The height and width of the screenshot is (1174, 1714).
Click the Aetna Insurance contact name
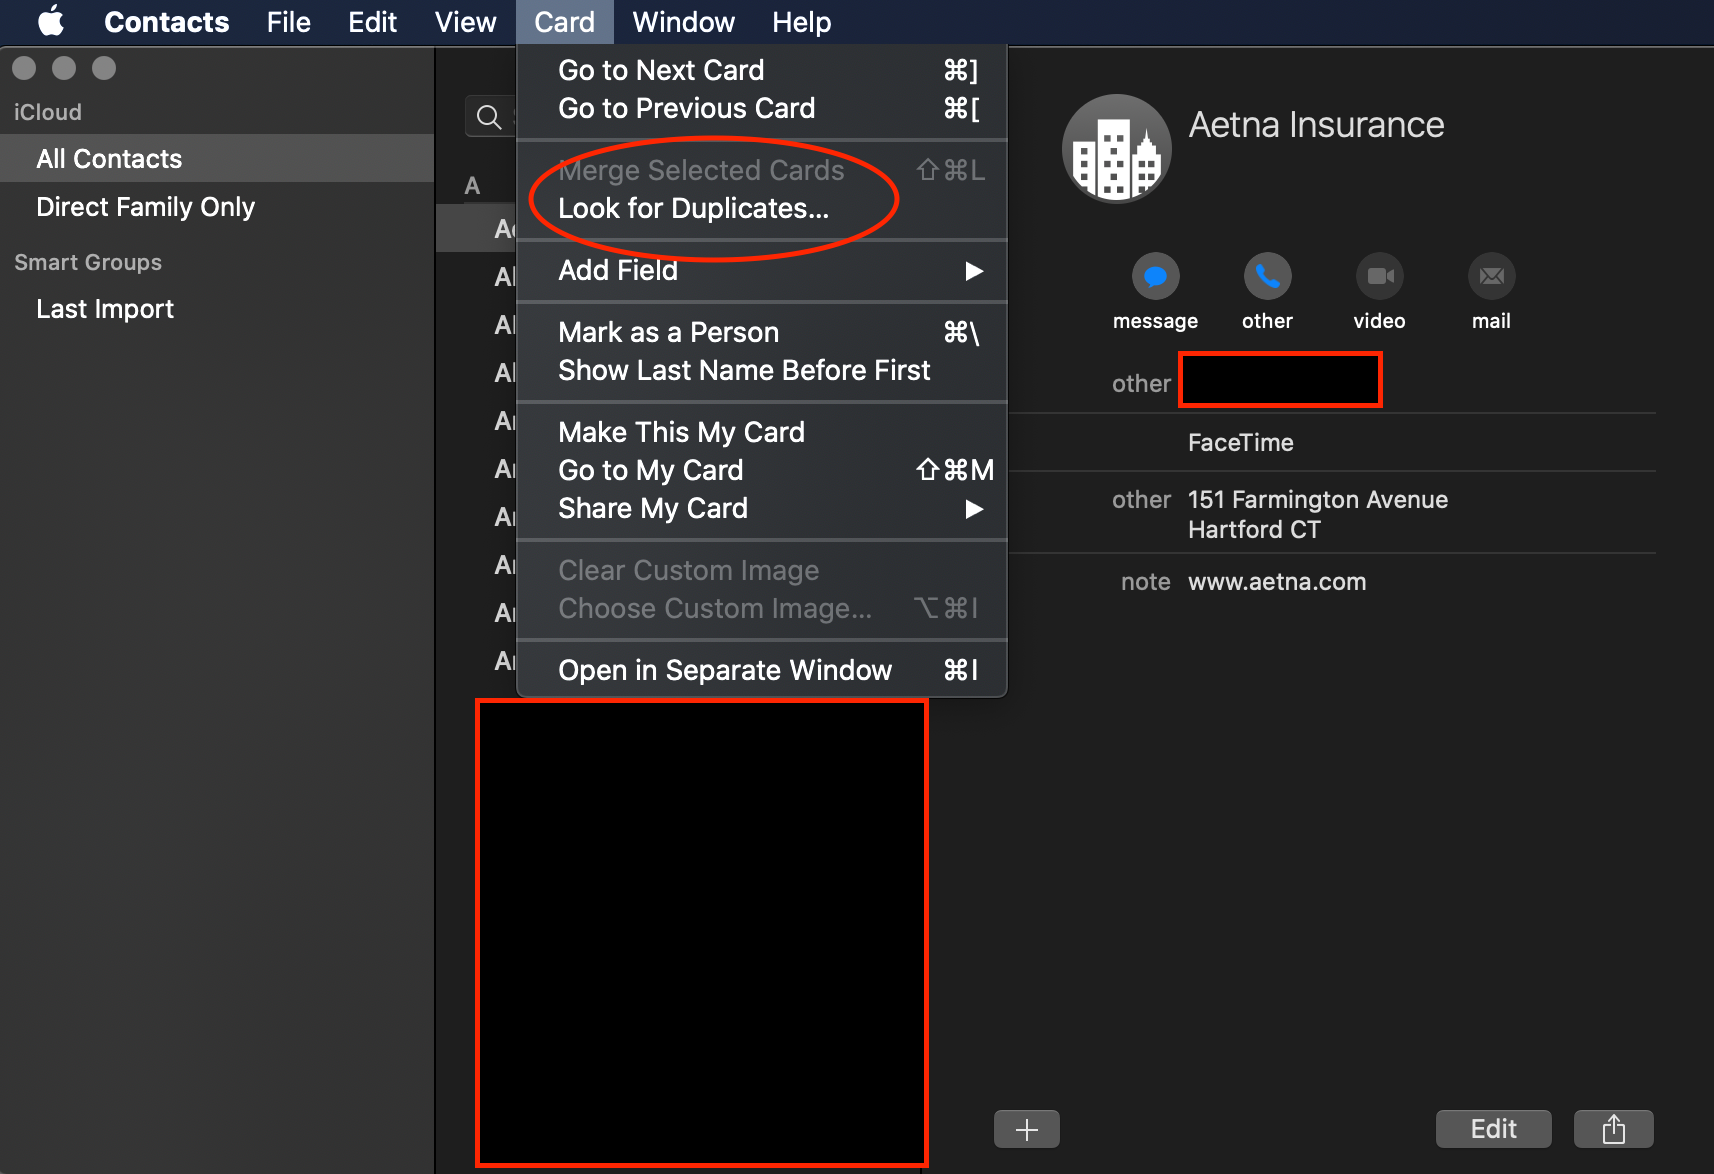(x=1316, y=125)
